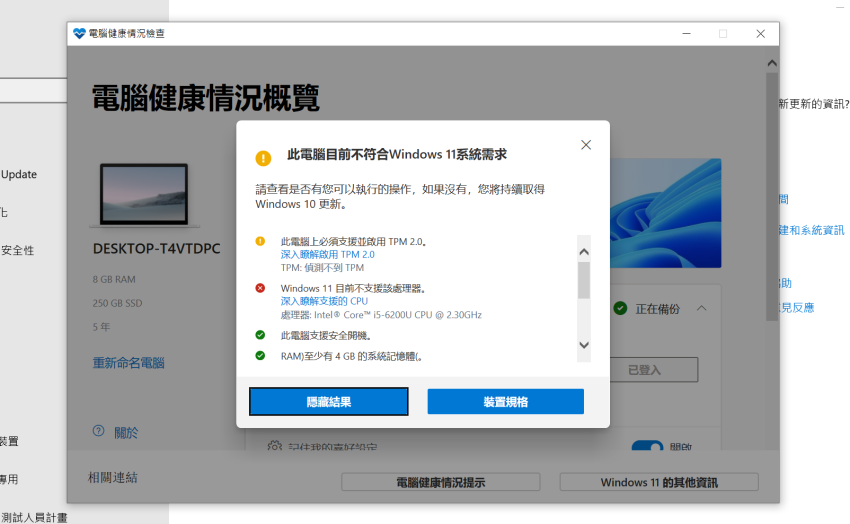The width and height of the screenshot is (850, 524).
Task: Open Windows 11 的其他資訊 button
Action: (x=659, y=482)
